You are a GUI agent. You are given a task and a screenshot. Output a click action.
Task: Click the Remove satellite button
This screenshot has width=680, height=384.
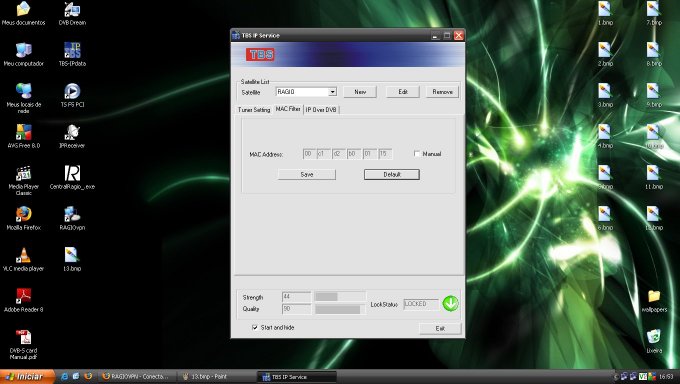coord(442,92)
